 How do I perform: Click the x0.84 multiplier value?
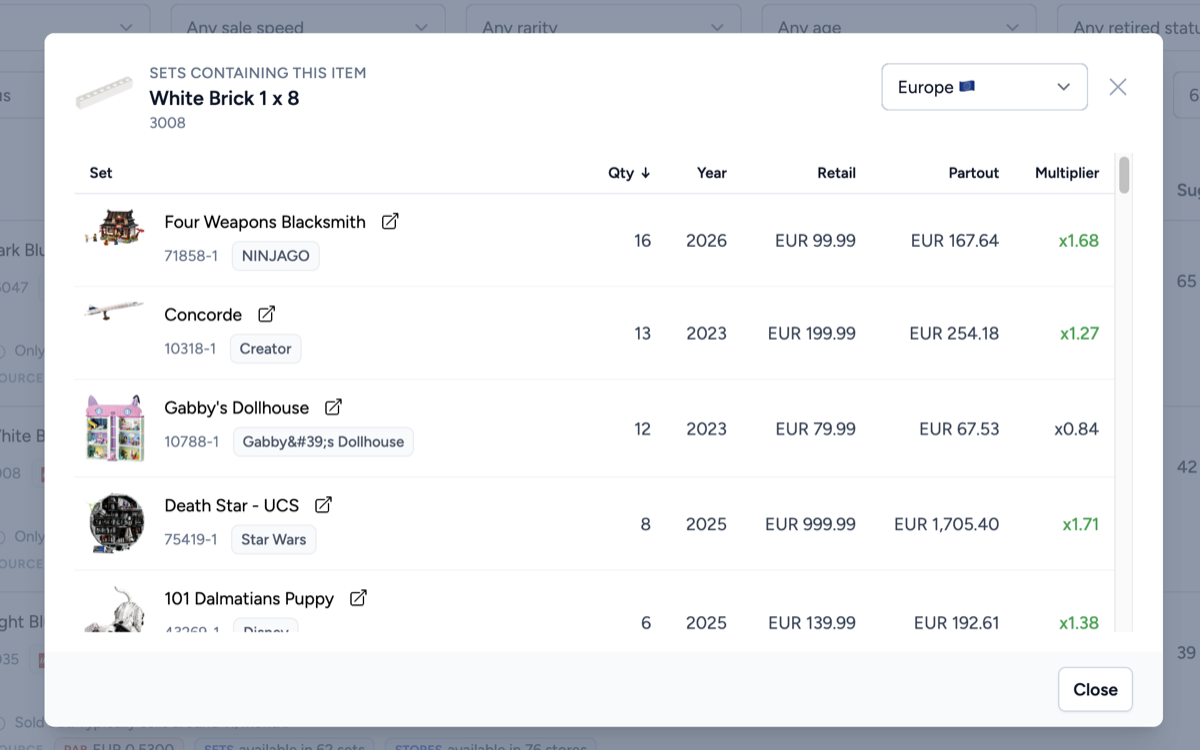click(x=1076, y=429)
